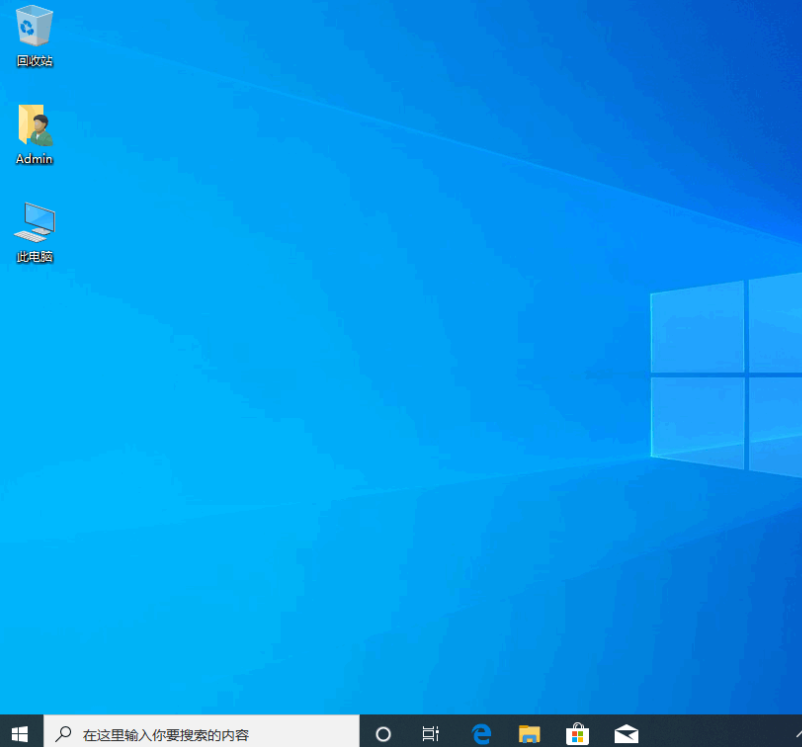Screen dimensions: 802x747
Task: Open the Start menu
Action: coord(18,732)
